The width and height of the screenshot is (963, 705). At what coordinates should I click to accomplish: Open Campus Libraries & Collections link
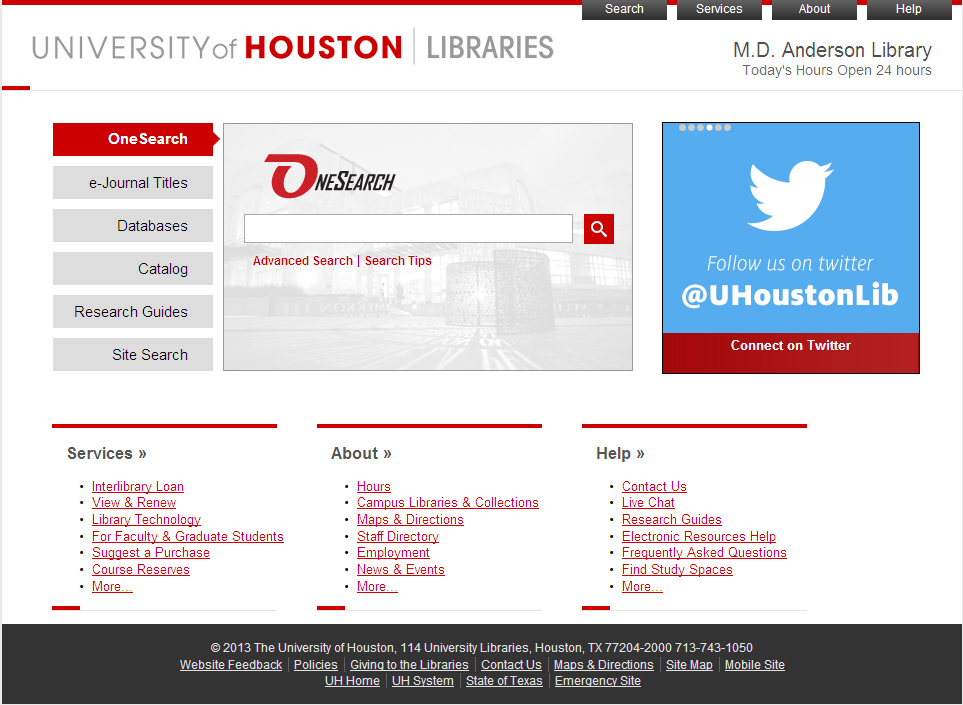coord(448,502)
